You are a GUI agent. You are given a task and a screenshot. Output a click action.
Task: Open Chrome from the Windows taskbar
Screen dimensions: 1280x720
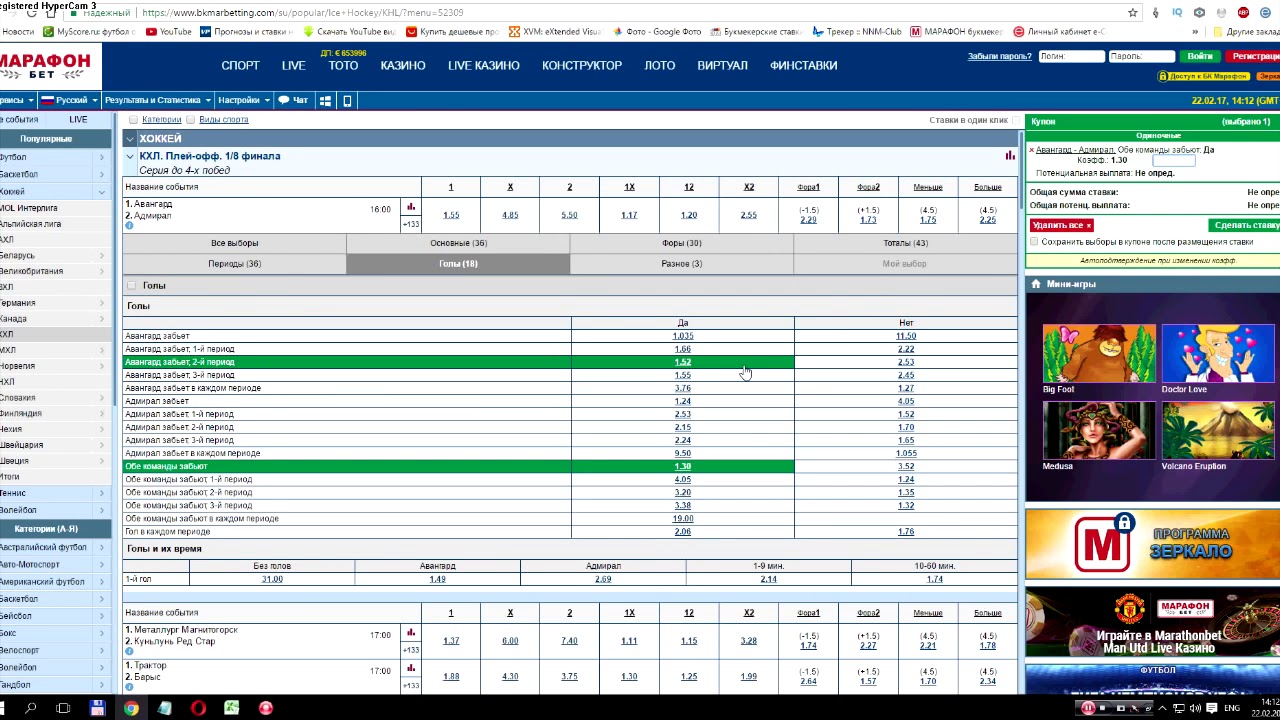click(131, 708)
